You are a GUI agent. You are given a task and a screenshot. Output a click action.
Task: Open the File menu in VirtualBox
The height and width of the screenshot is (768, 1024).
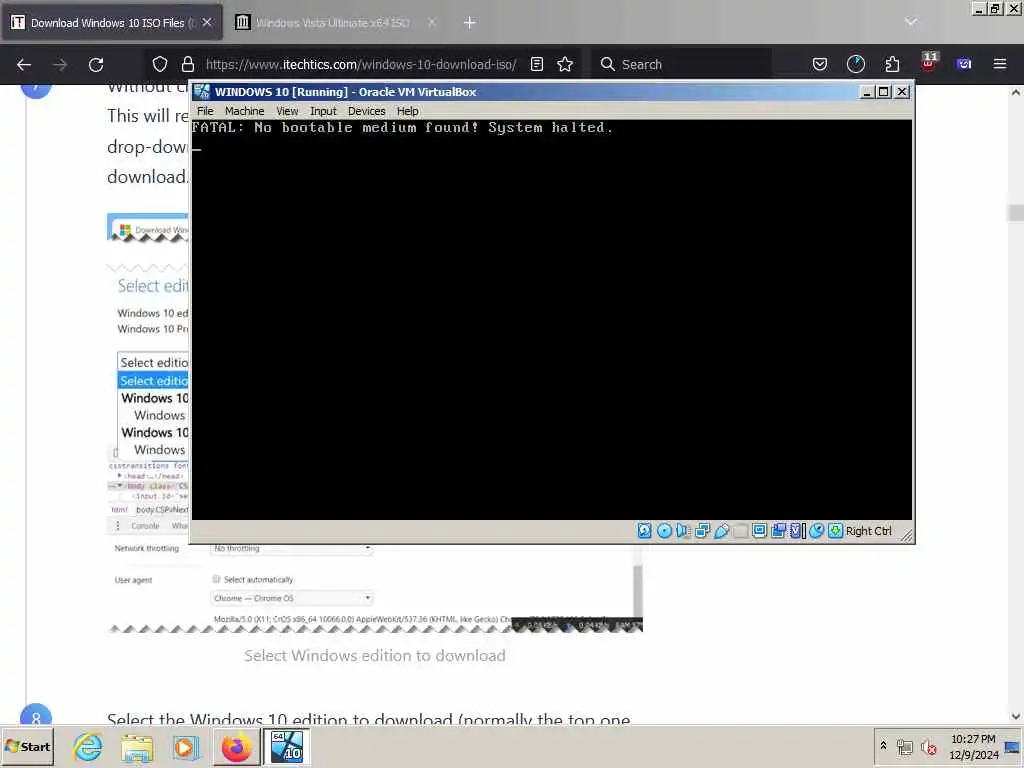tap(205, 111)
